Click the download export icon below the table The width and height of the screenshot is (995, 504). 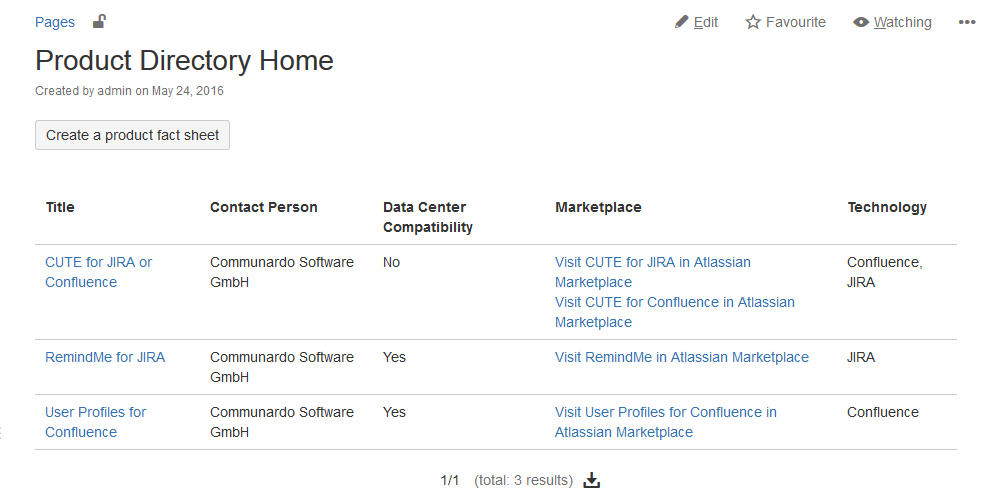pyautogui.click(x=591, y=481)
